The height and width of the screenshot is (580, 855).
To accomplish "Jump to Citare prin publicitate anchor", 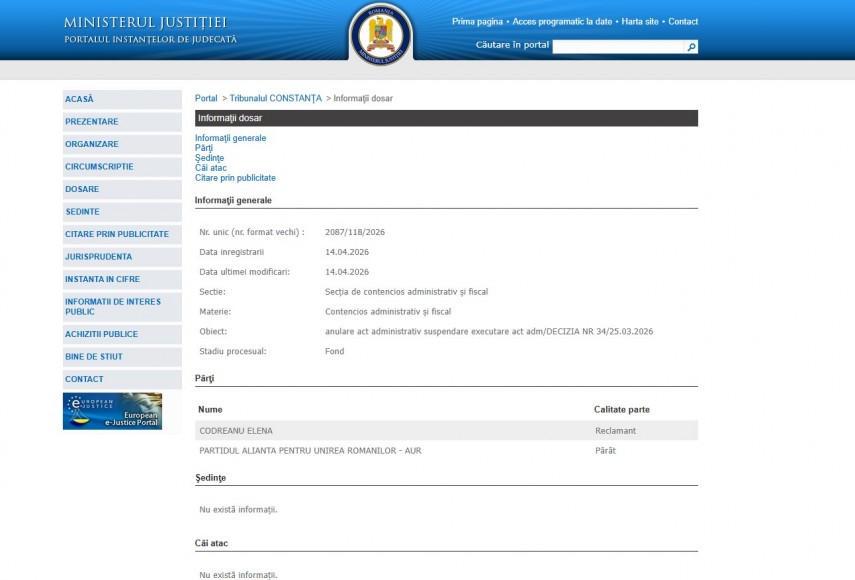I will [235, 178].
